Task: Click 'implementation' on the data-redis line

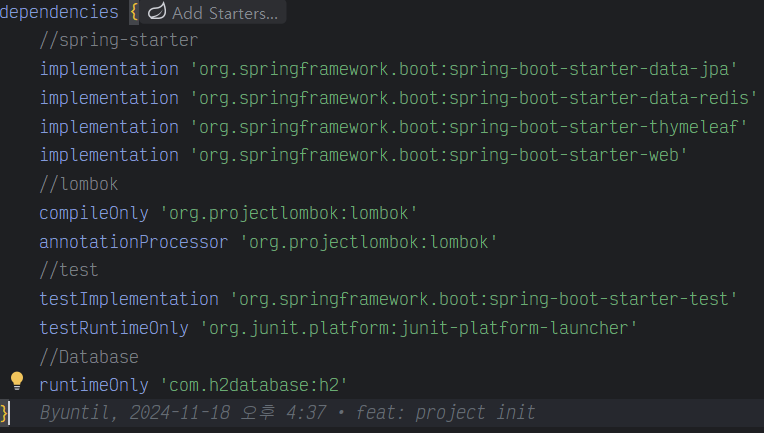Action: [109, 98]
